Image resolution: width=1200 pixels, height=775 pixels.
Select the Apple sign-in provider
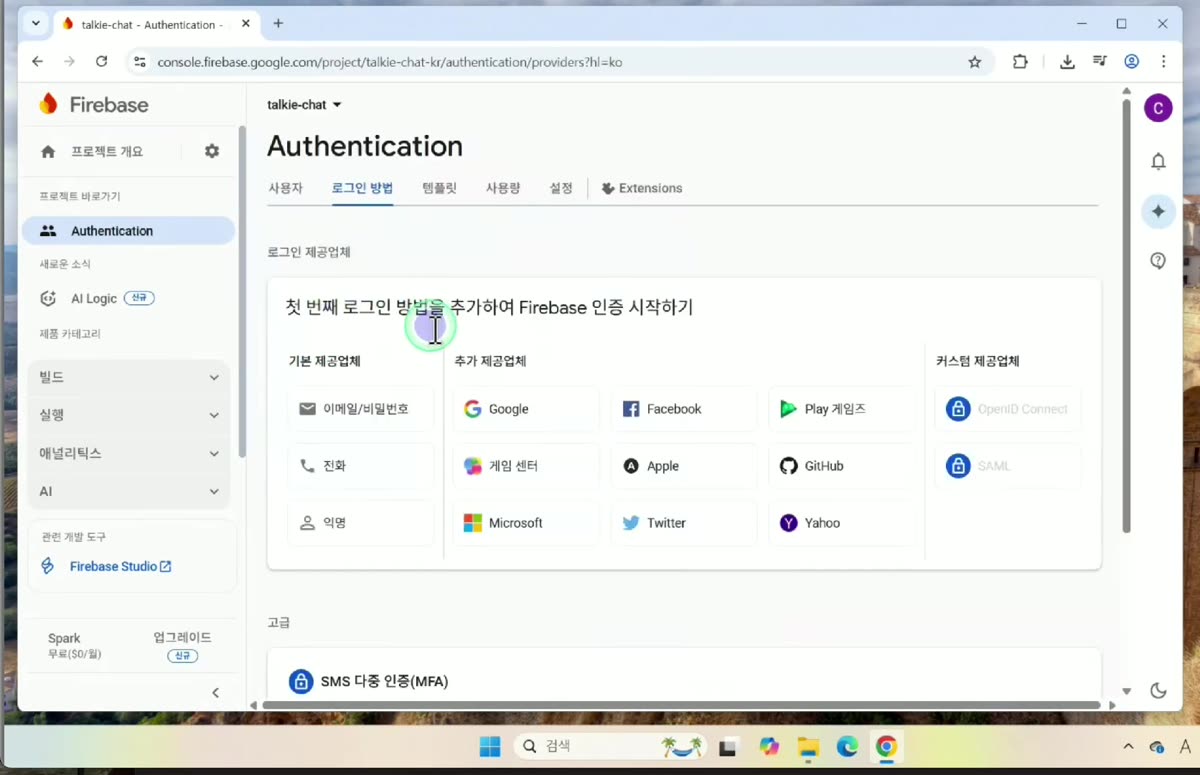683,466
